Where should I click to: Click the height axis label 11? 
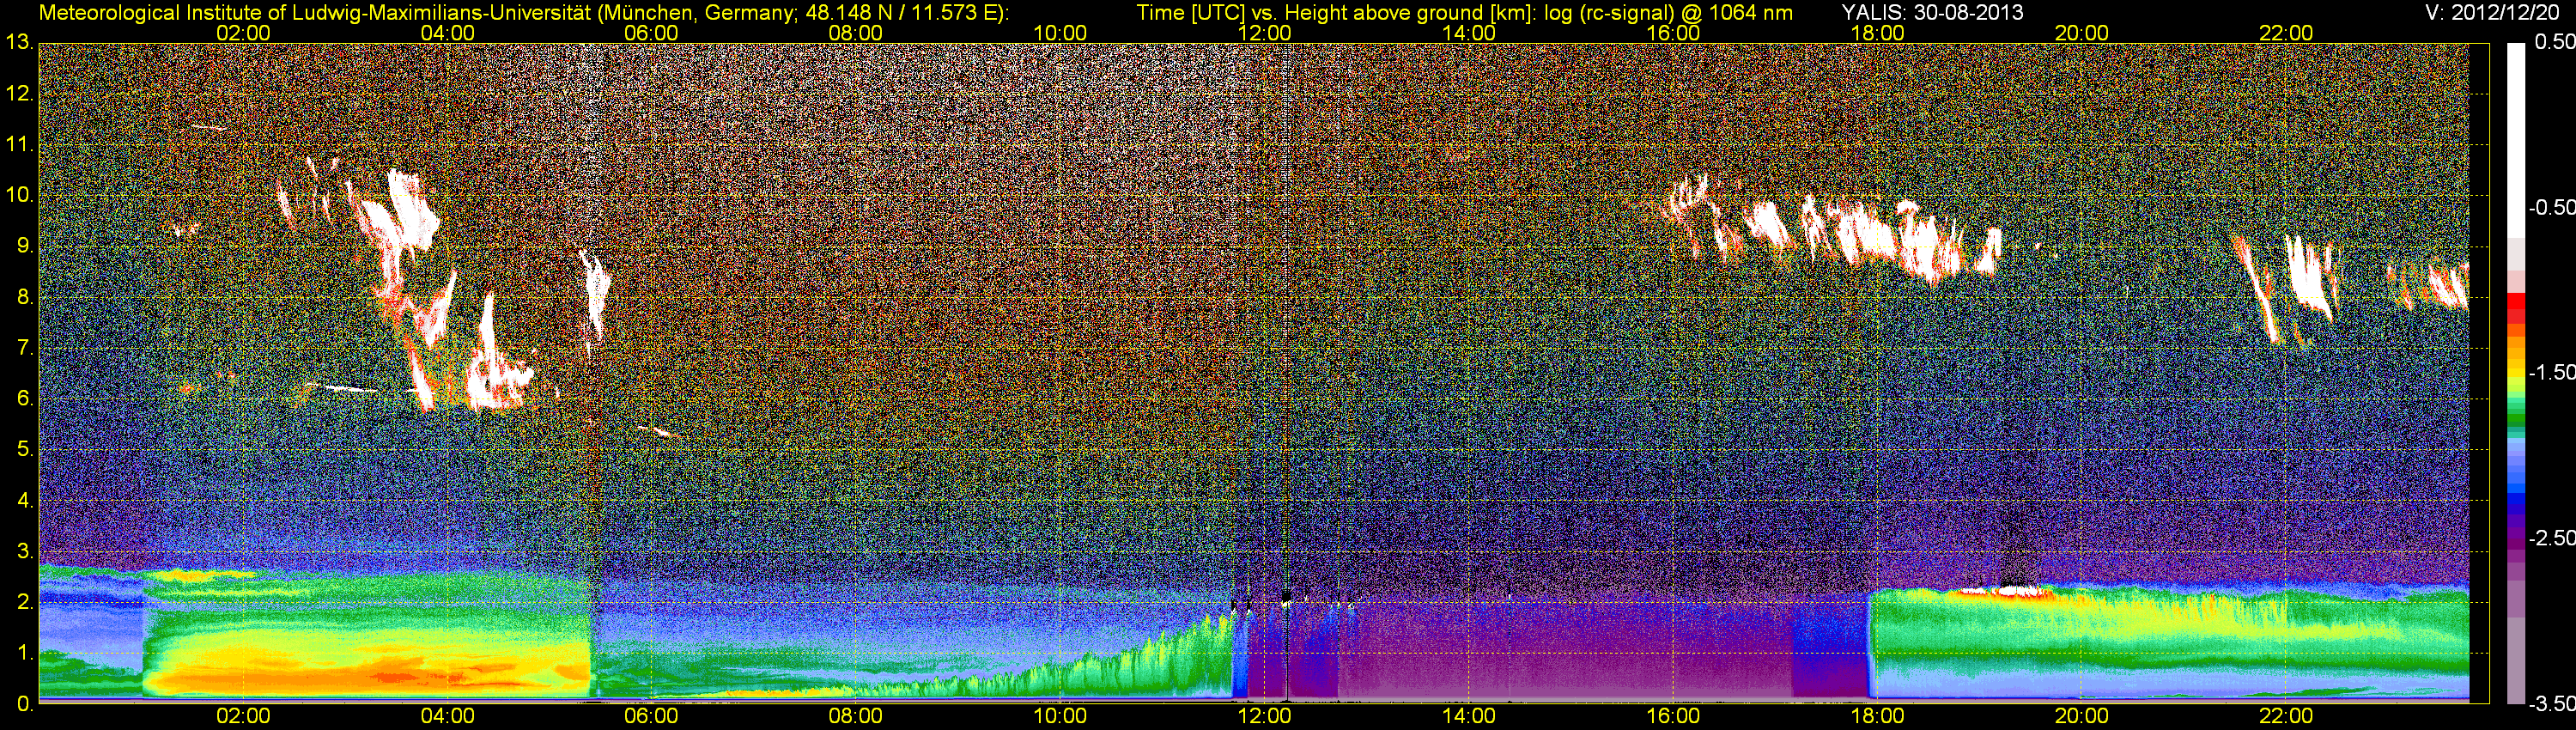pyautogui.click(x=19, y=144)
